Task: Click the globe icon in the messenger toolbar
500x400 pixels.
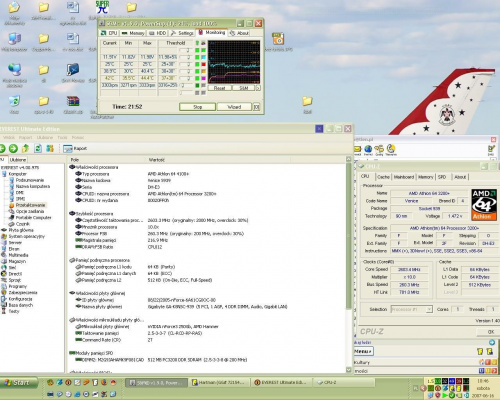Action: pos(368,149)
